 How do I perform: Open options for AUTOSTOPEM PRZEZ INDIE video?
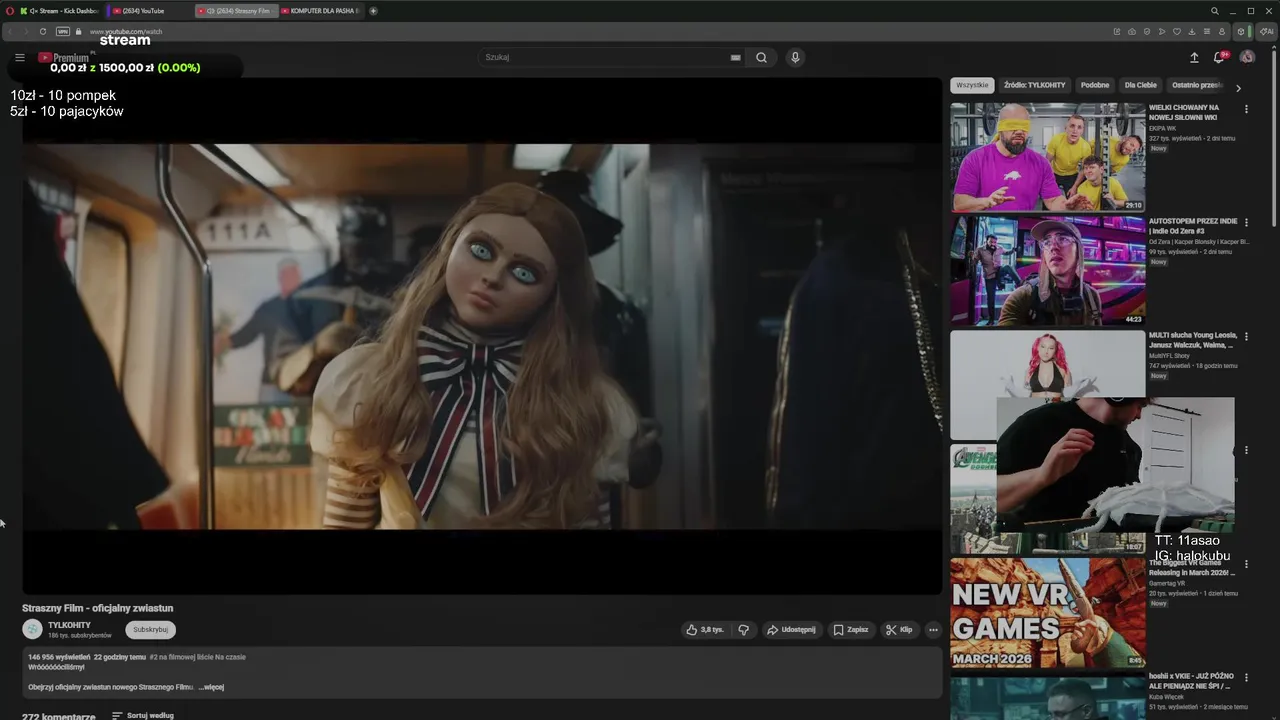point(1246,223)
